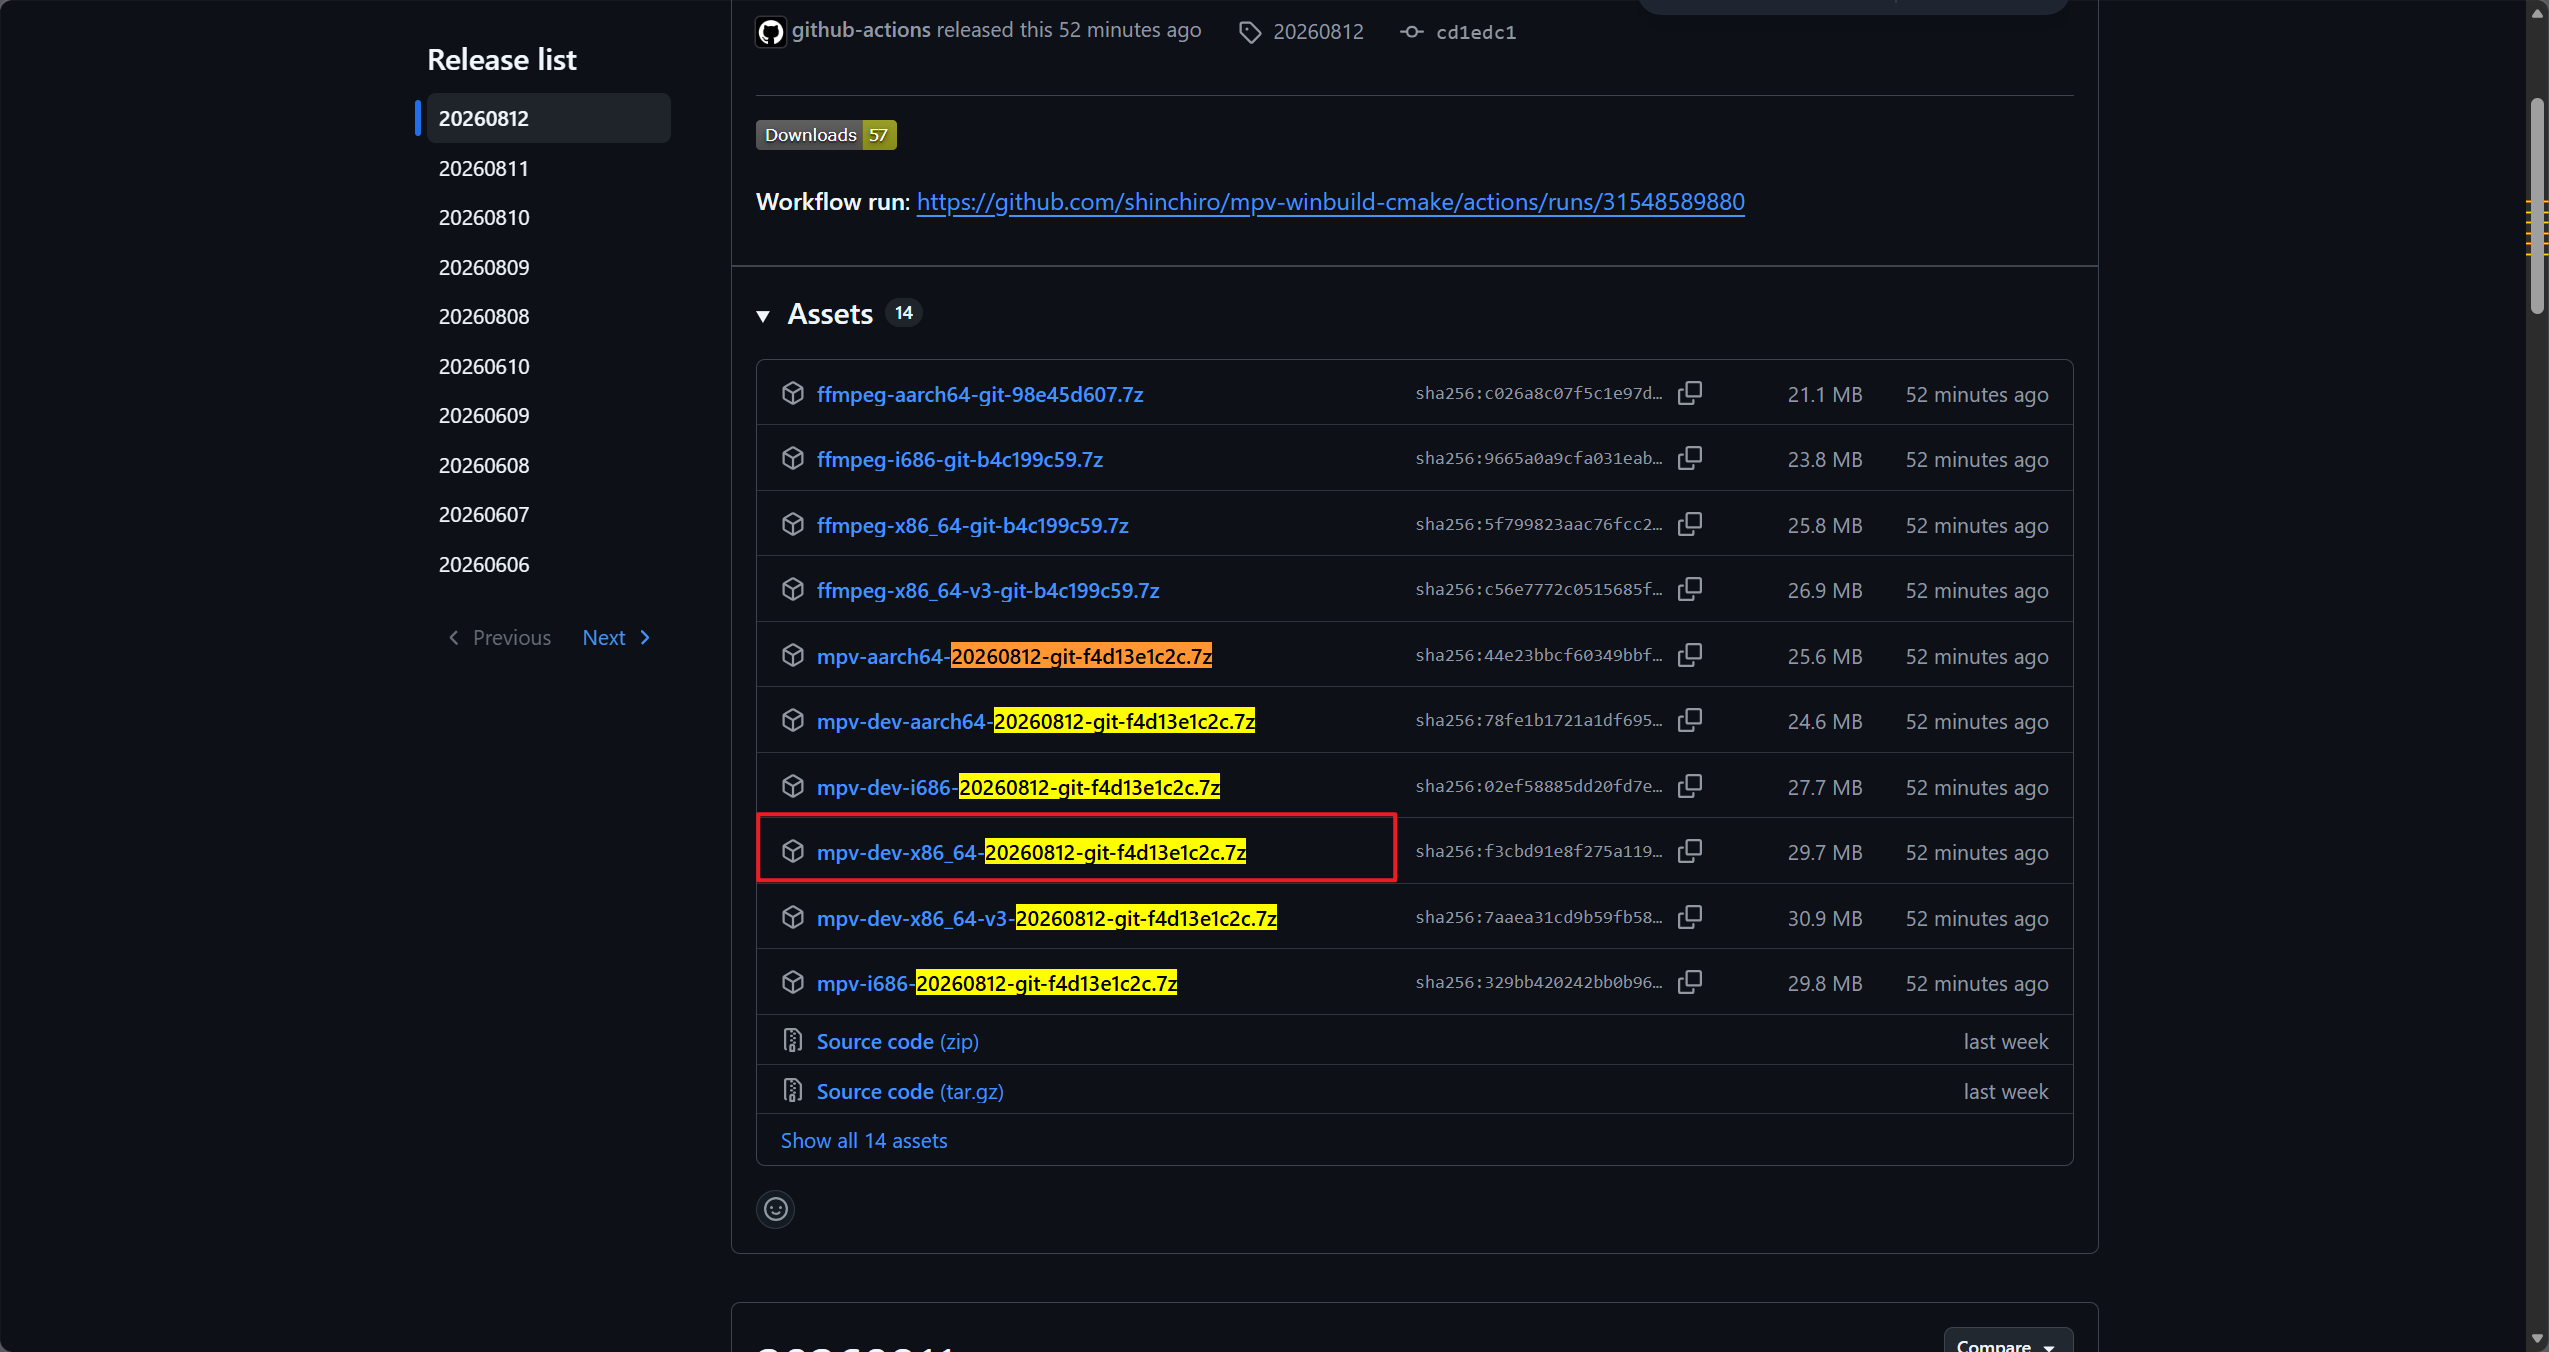The image size is (2549, 1352).
Task: Open the Compare dropdown
Action: coord(2008,1341)
